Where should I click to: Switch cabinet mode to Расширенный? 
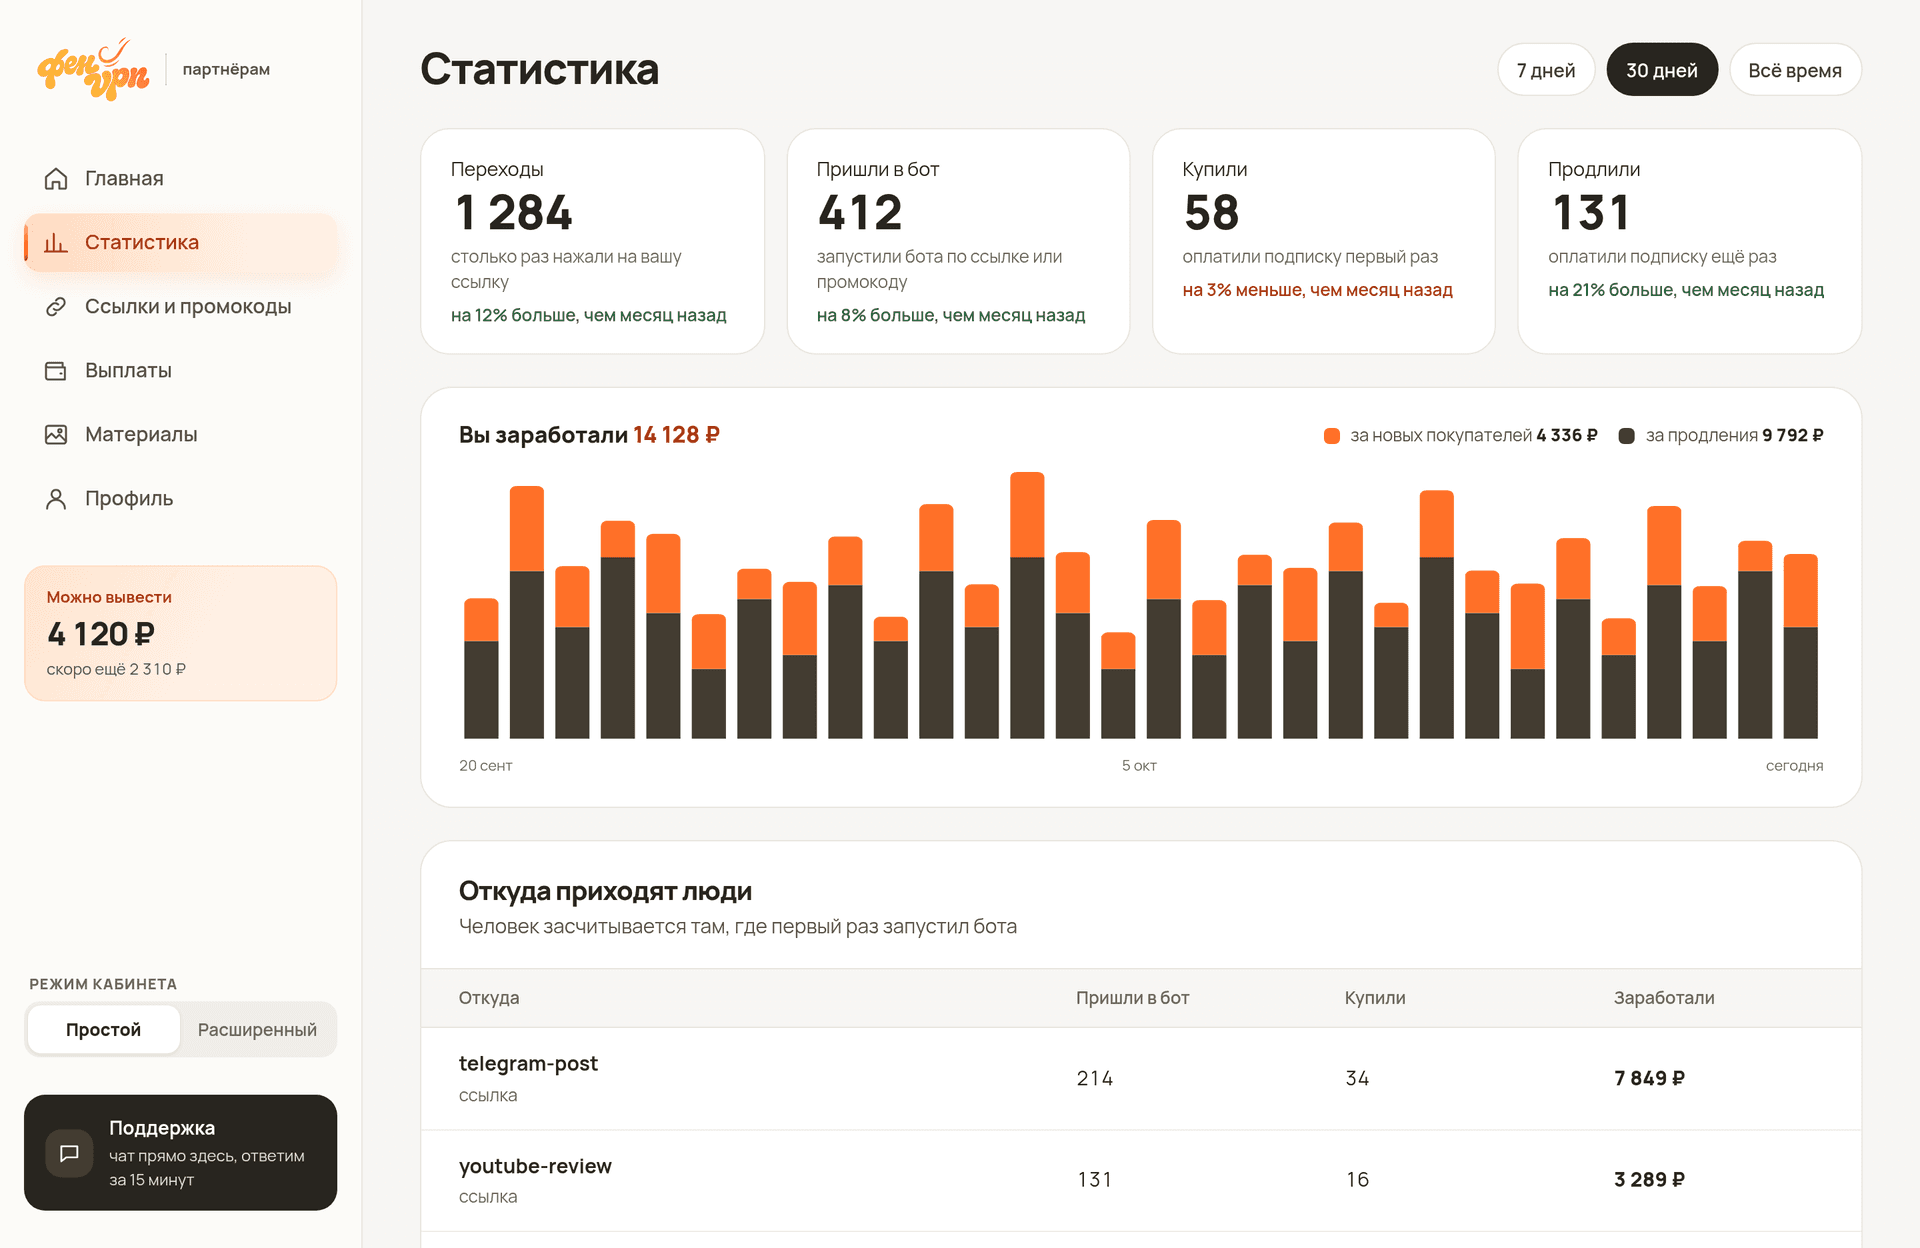click(x=257, y=1030)
